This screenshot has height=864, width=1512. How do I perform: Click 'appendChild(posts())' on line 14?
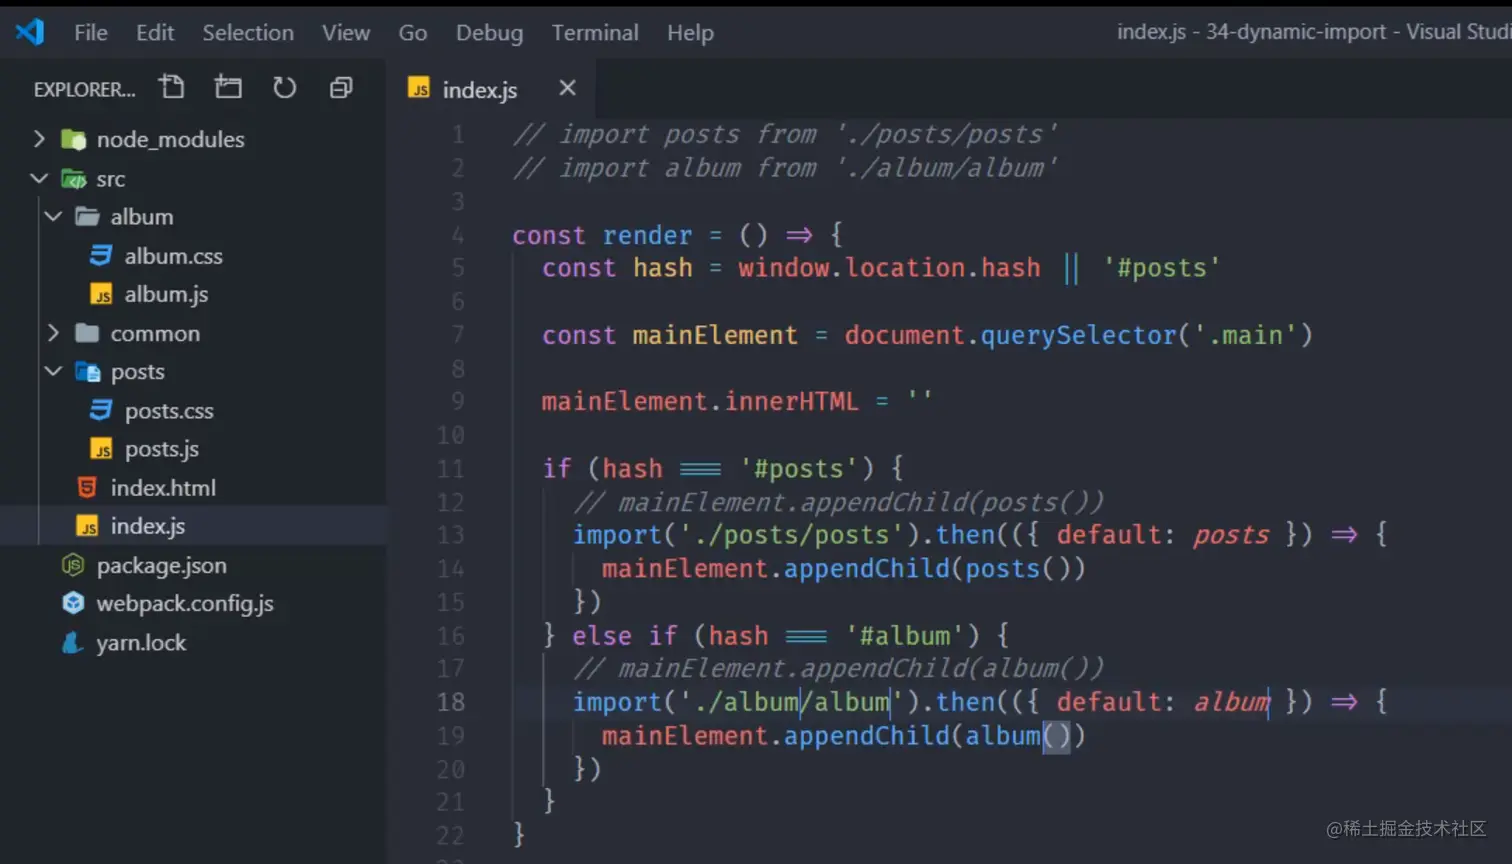[x=934, y=569]
